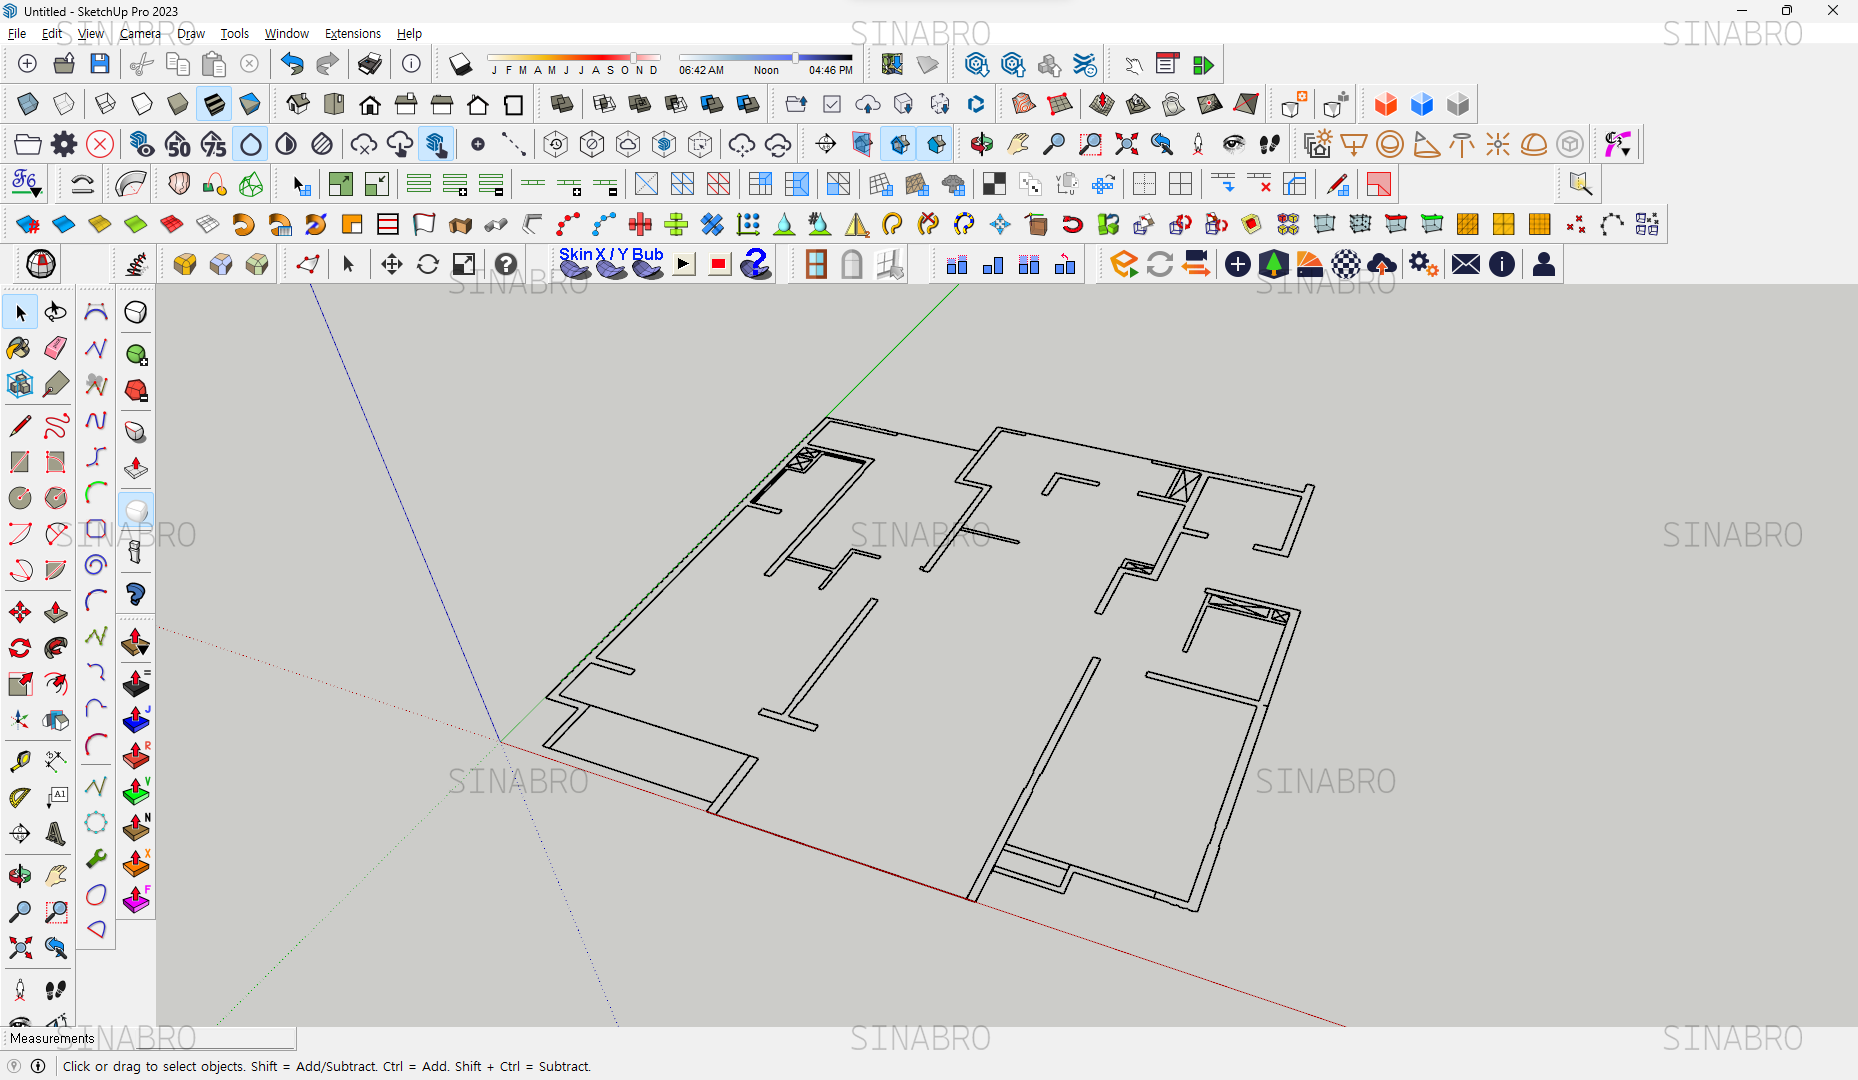Switch to Iso view icon

tap(298, 104)
